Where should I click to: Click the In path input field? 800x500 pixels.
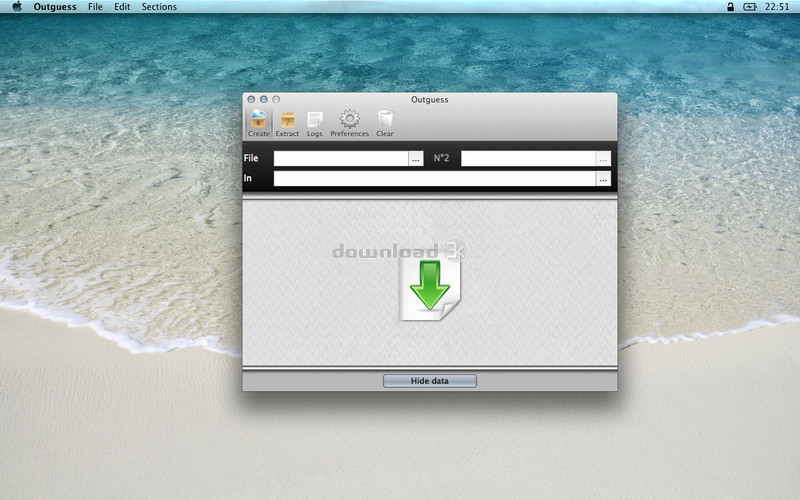(435, 179)
